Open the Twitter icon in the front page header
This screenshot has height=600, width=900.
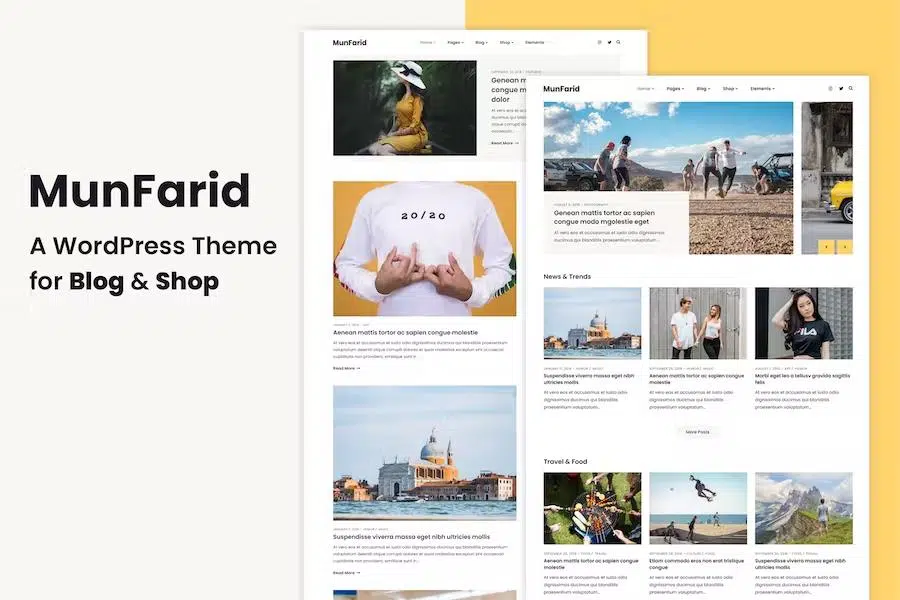click(840, 88)
